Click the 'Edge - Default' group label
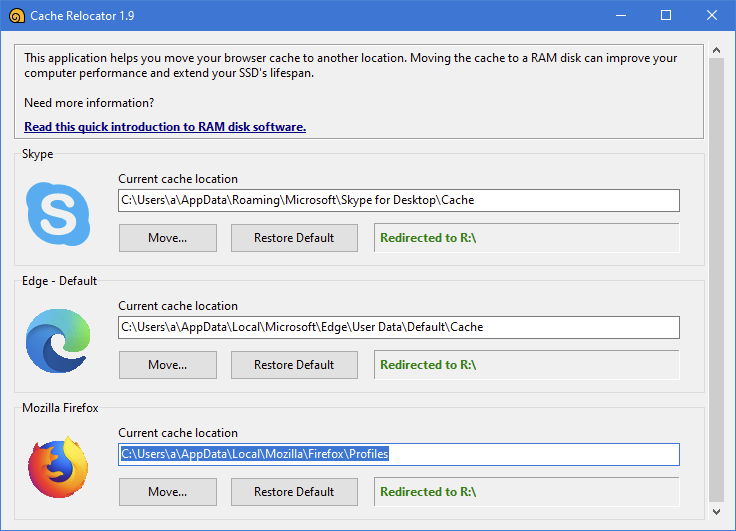Image resolution: width=736 pixels, height=531 pixels. click(x=60, y=281)
